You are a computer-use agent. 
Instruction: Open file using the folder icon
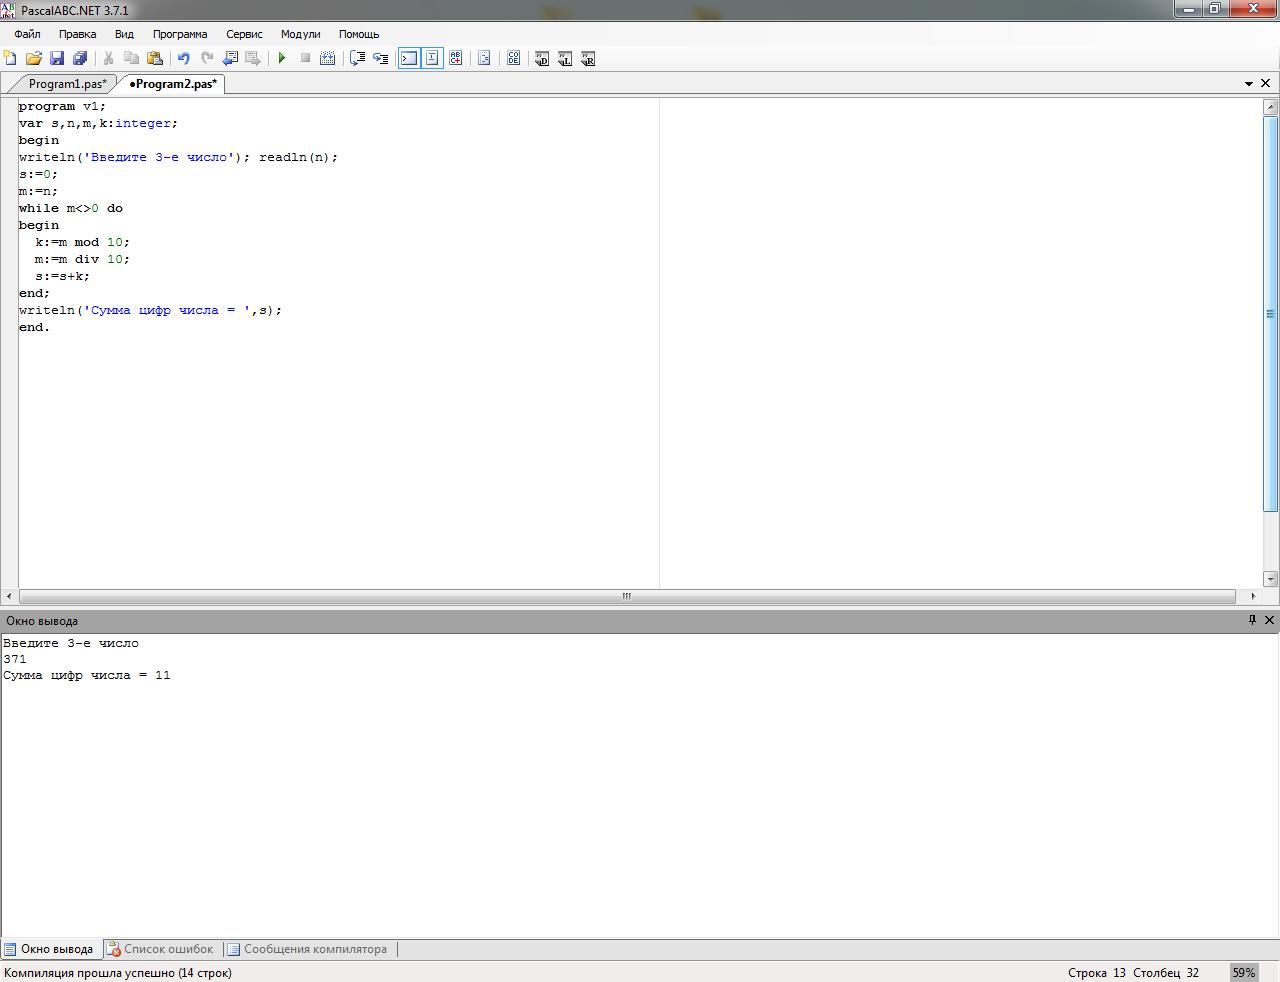coord(34,58)
